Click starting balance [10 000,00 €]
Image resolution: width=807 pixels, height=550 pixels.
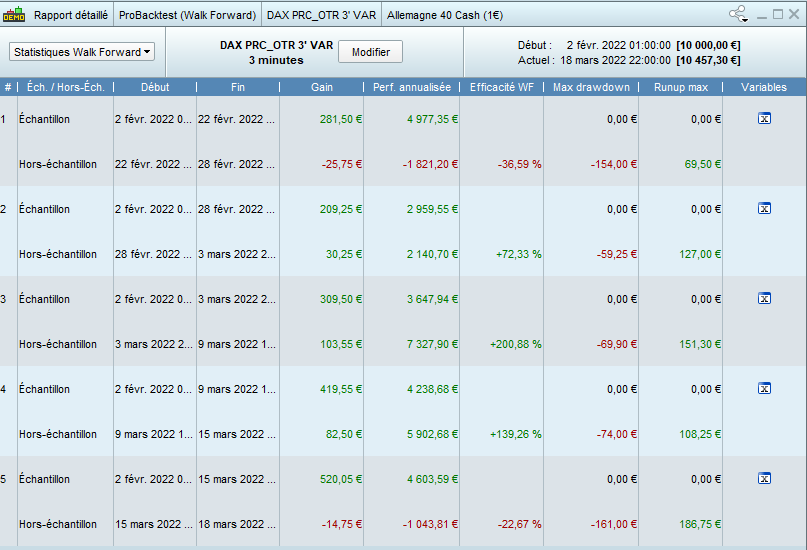pos(708,45)
